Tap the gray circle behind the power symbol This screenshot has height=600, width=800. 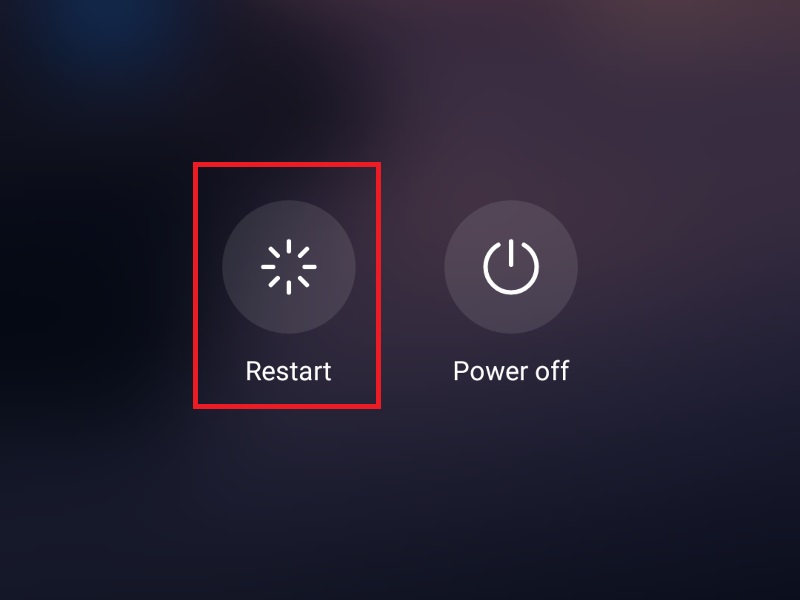coord(511,267)
